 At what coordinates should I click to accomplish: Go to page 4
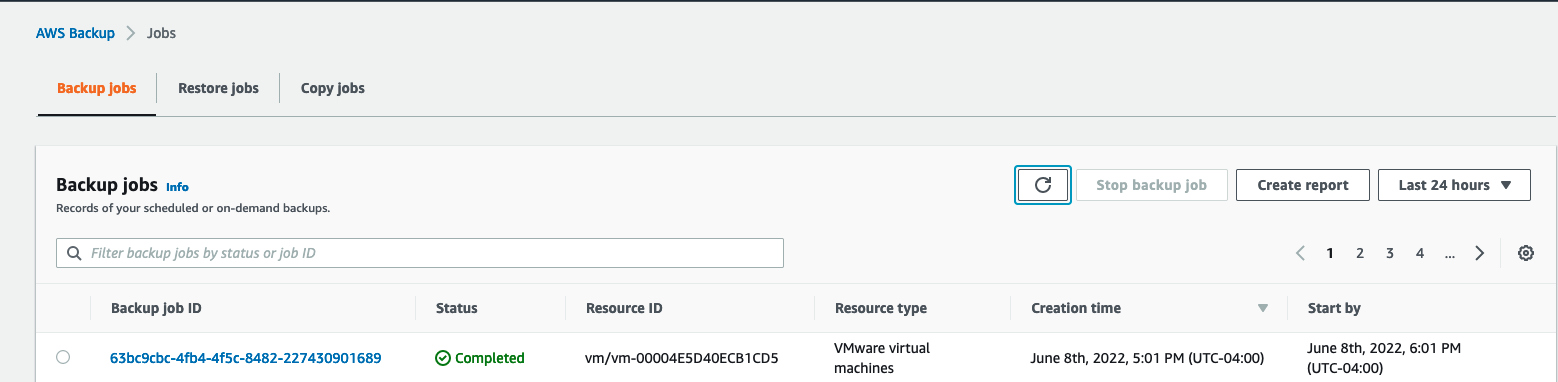click(1420, 253)
